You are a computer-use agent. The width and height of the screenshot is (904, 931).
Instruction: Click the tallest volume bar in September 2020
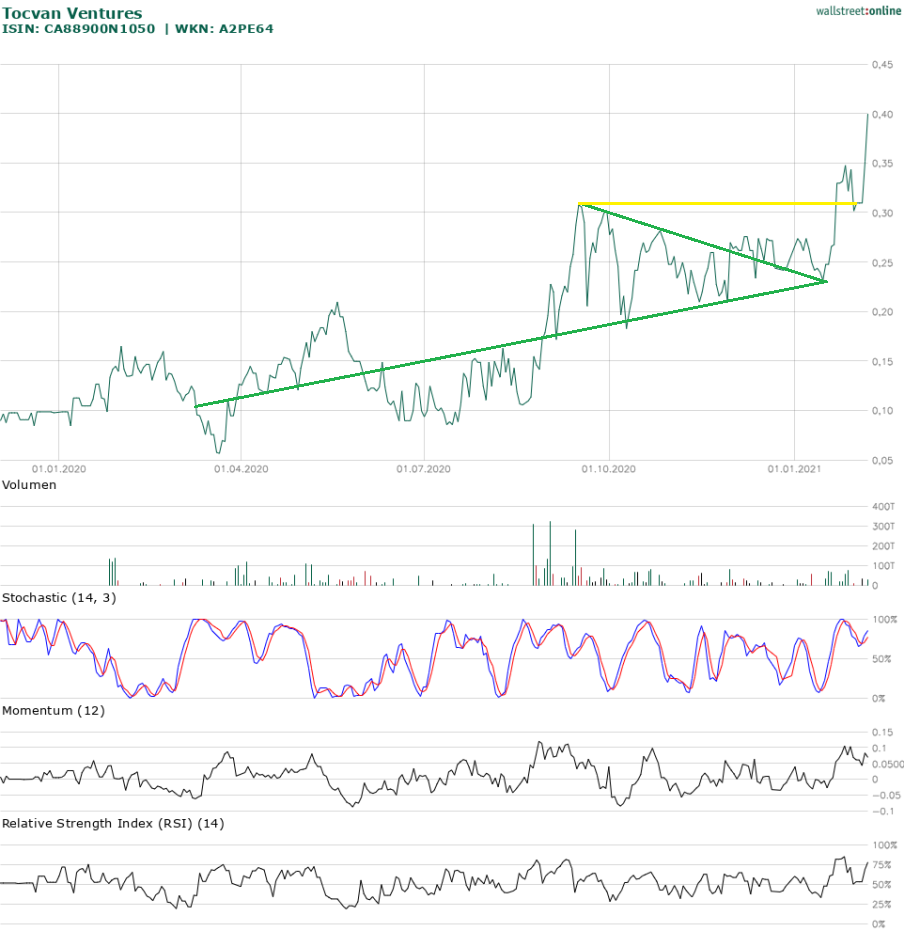[x=550, y=553]
